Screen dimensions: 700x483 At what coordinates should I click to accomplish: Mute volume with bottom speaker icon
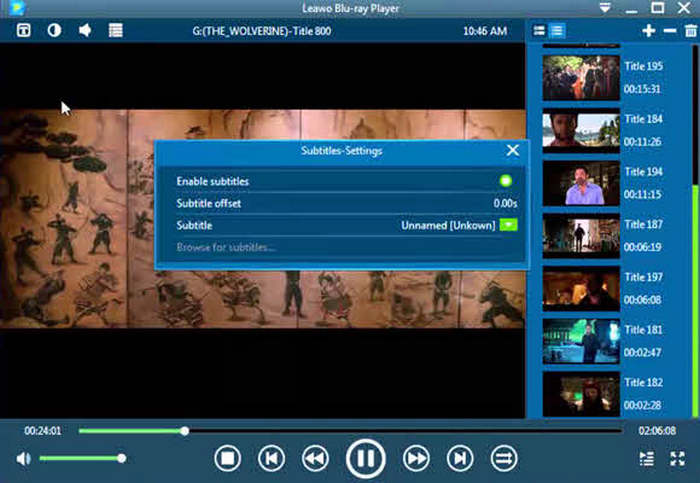23,458
